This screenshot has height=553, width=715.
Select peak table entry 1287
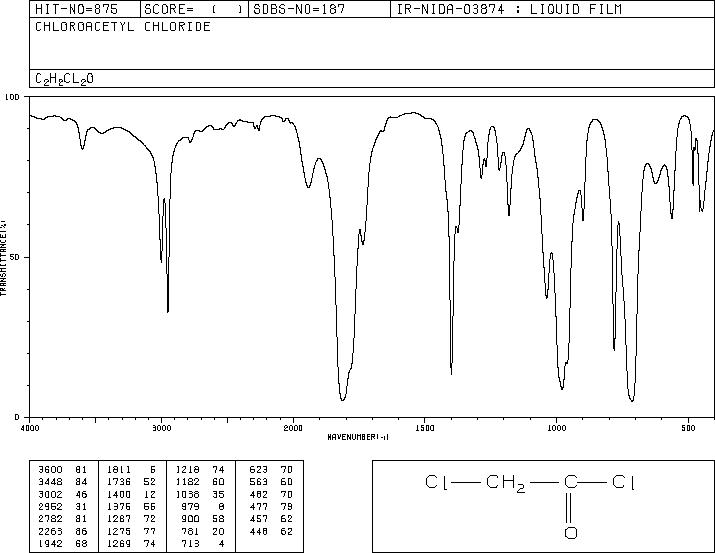click(x=119, y=519)
